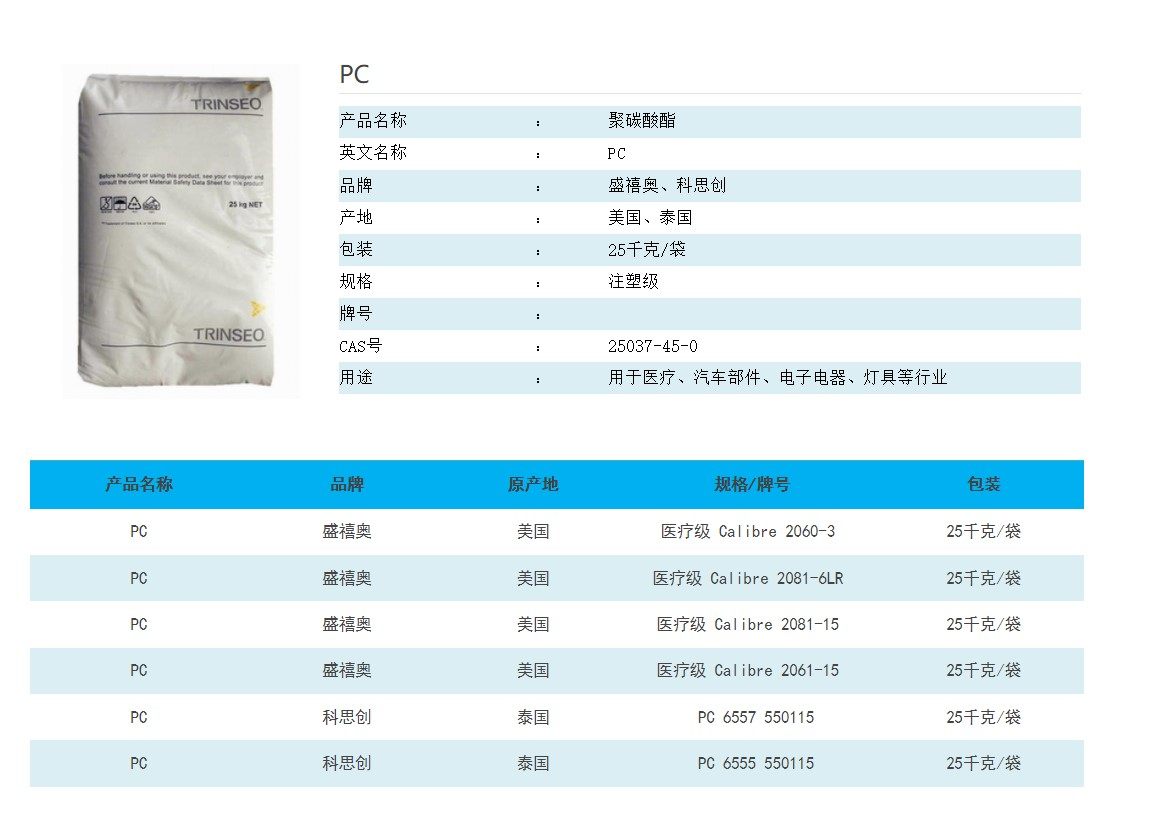1156x832 pixels.
Task: Select the CAS number 25037-45-0
Action: [652, 346]
